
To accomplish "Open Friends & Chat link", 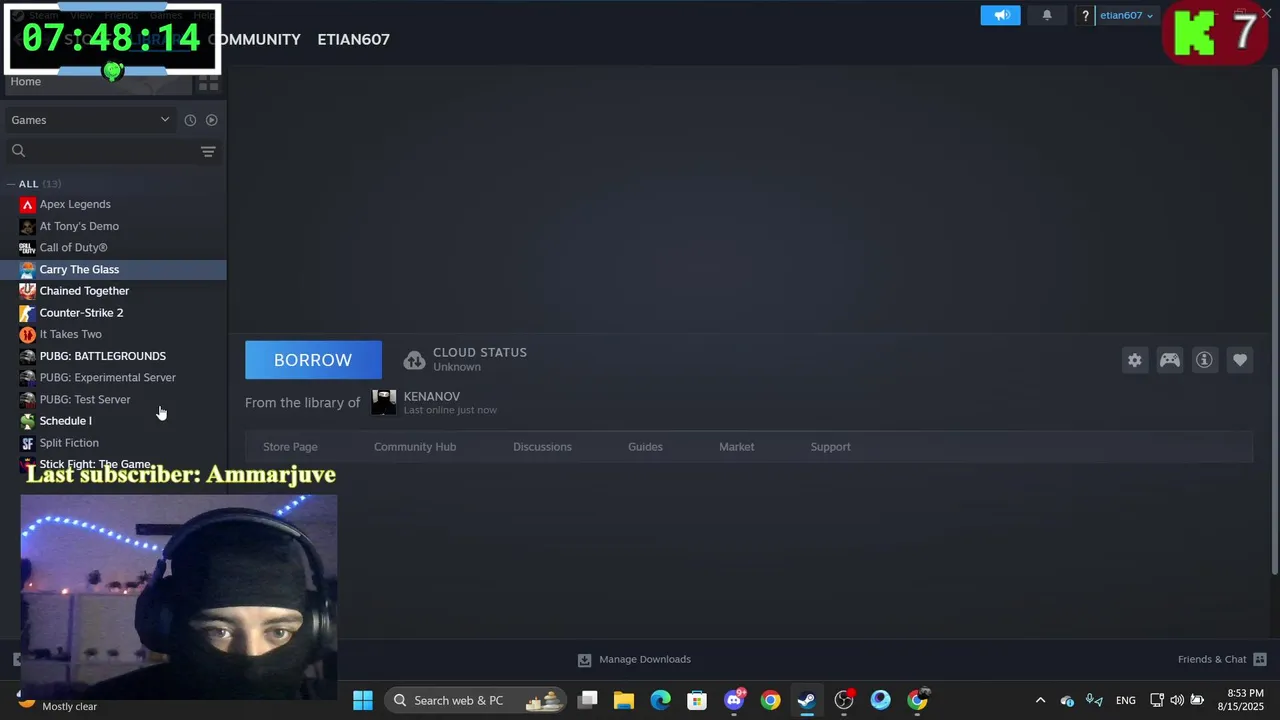I will pos(1212,660).
